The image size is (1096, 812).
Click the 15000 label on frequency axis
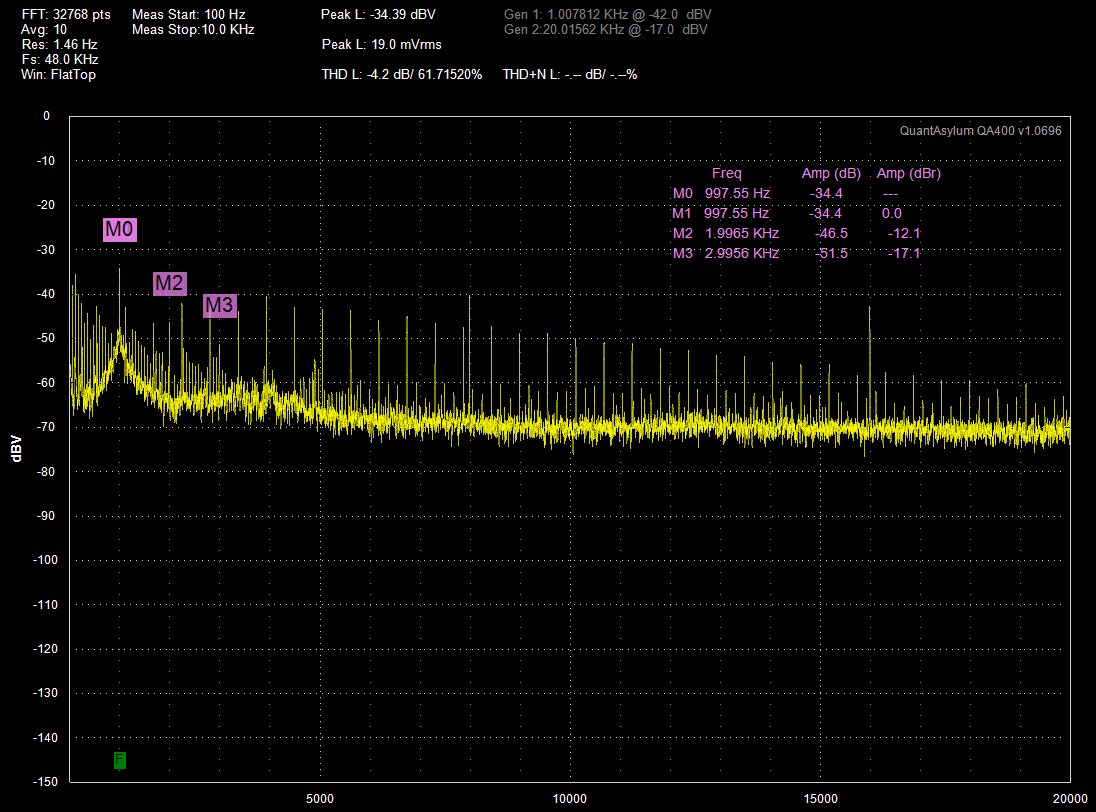pyautogui.click(x=820, y=799)
